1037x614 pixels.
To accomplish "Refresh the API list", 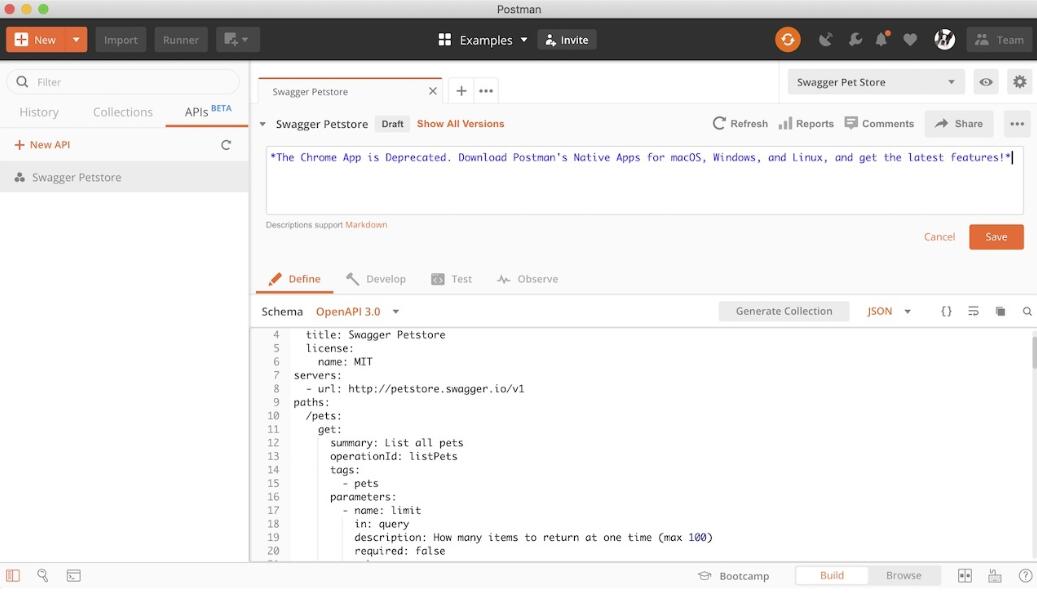I will tap(226, 145).
